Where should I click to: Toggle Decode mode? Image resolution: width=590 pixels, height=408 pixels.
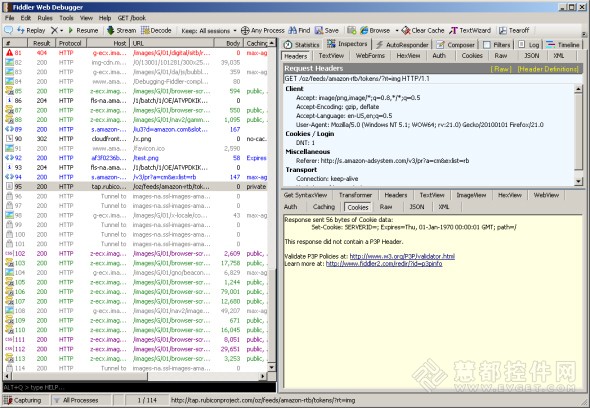tap(156, 30)
